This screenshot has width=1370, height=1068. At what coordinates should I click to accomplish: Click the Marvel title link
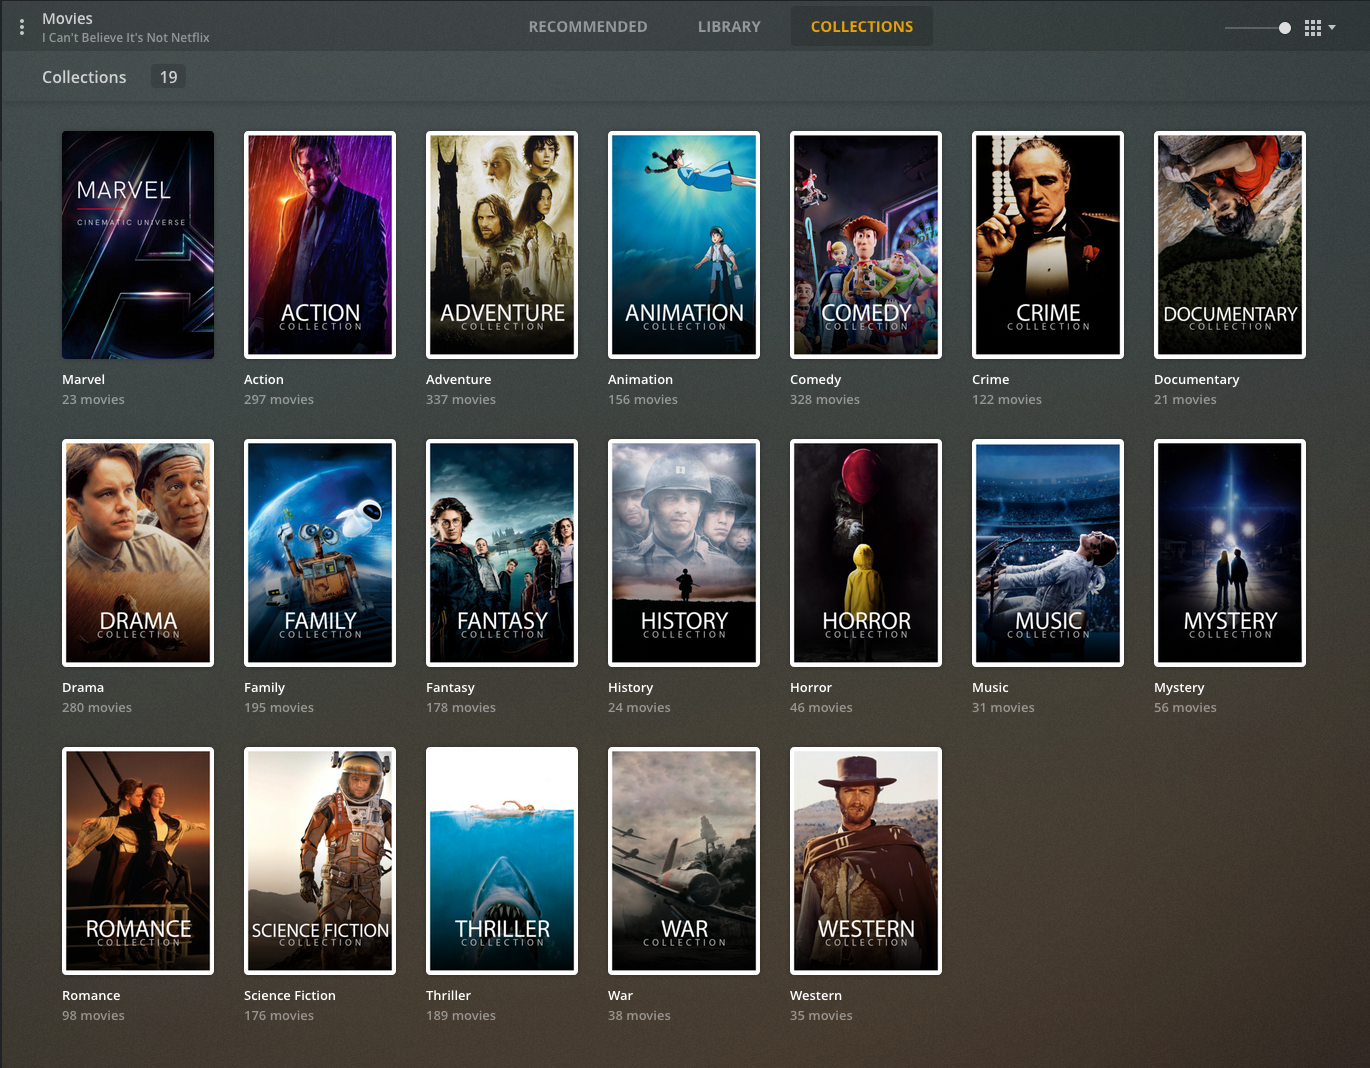click(83, 380)
